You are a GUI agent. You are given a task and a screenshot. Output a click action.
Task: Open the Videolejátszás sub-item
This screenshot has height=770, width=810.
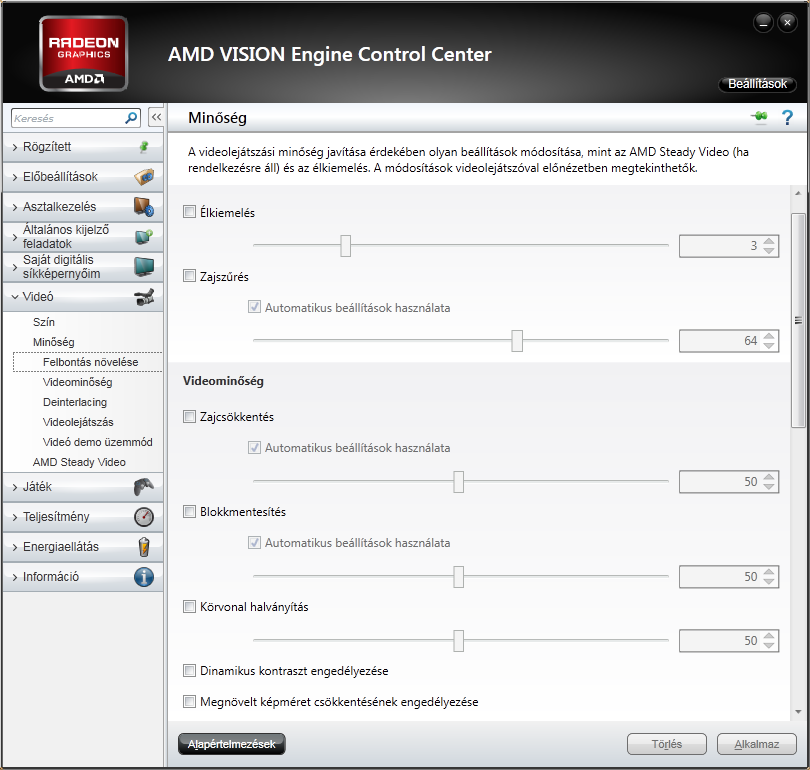click(78, 422)
